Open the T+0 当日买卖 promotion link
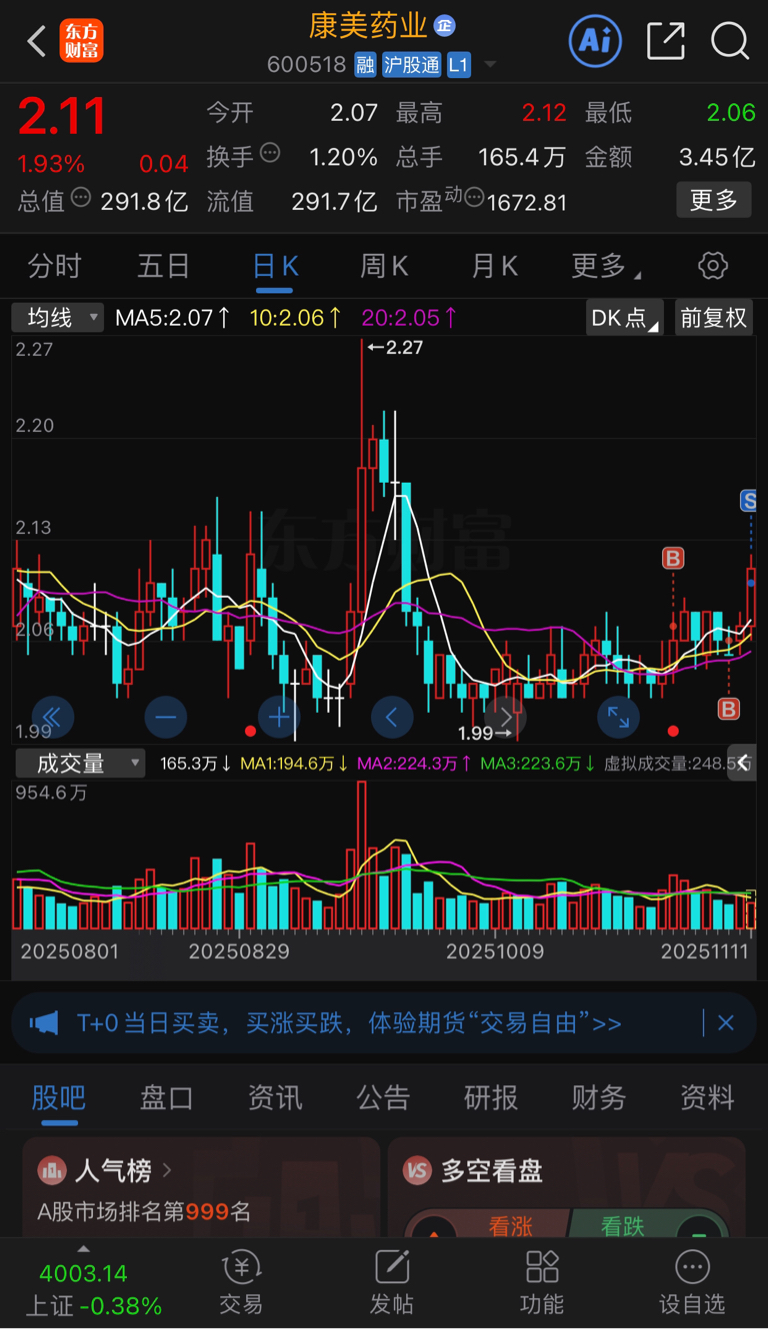This screenshot has height=1329, width=768. point(349,1023)
